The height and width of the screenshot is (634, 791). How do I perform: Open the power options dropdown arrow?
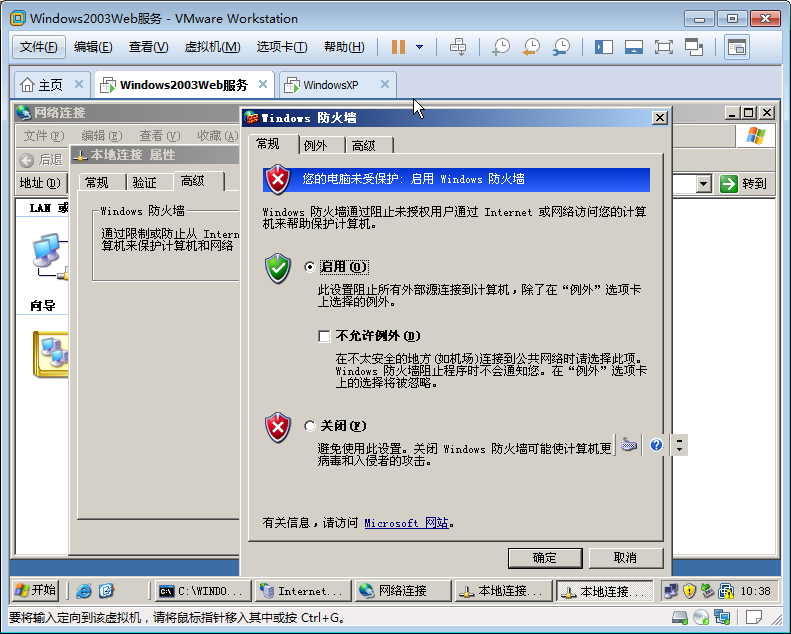click(x=419, y=47)
